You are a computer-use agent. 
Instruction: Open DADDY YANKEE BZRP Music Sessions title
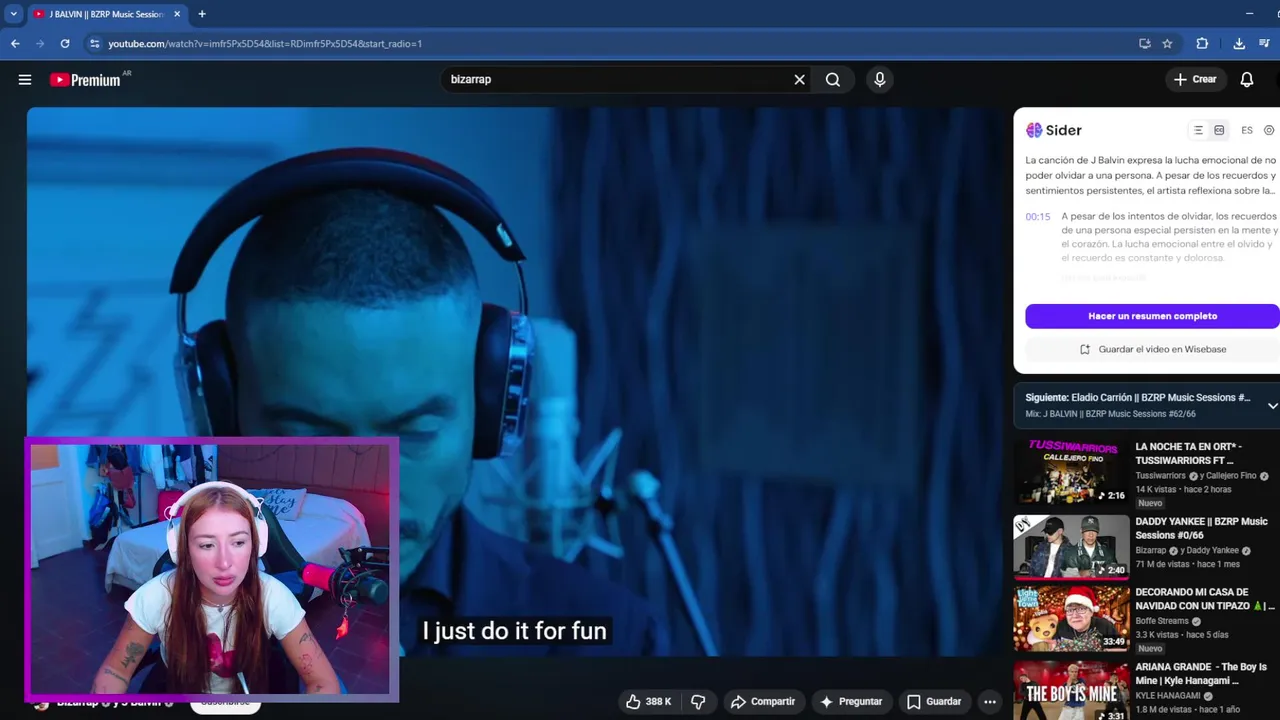[x=1201, y=528]
